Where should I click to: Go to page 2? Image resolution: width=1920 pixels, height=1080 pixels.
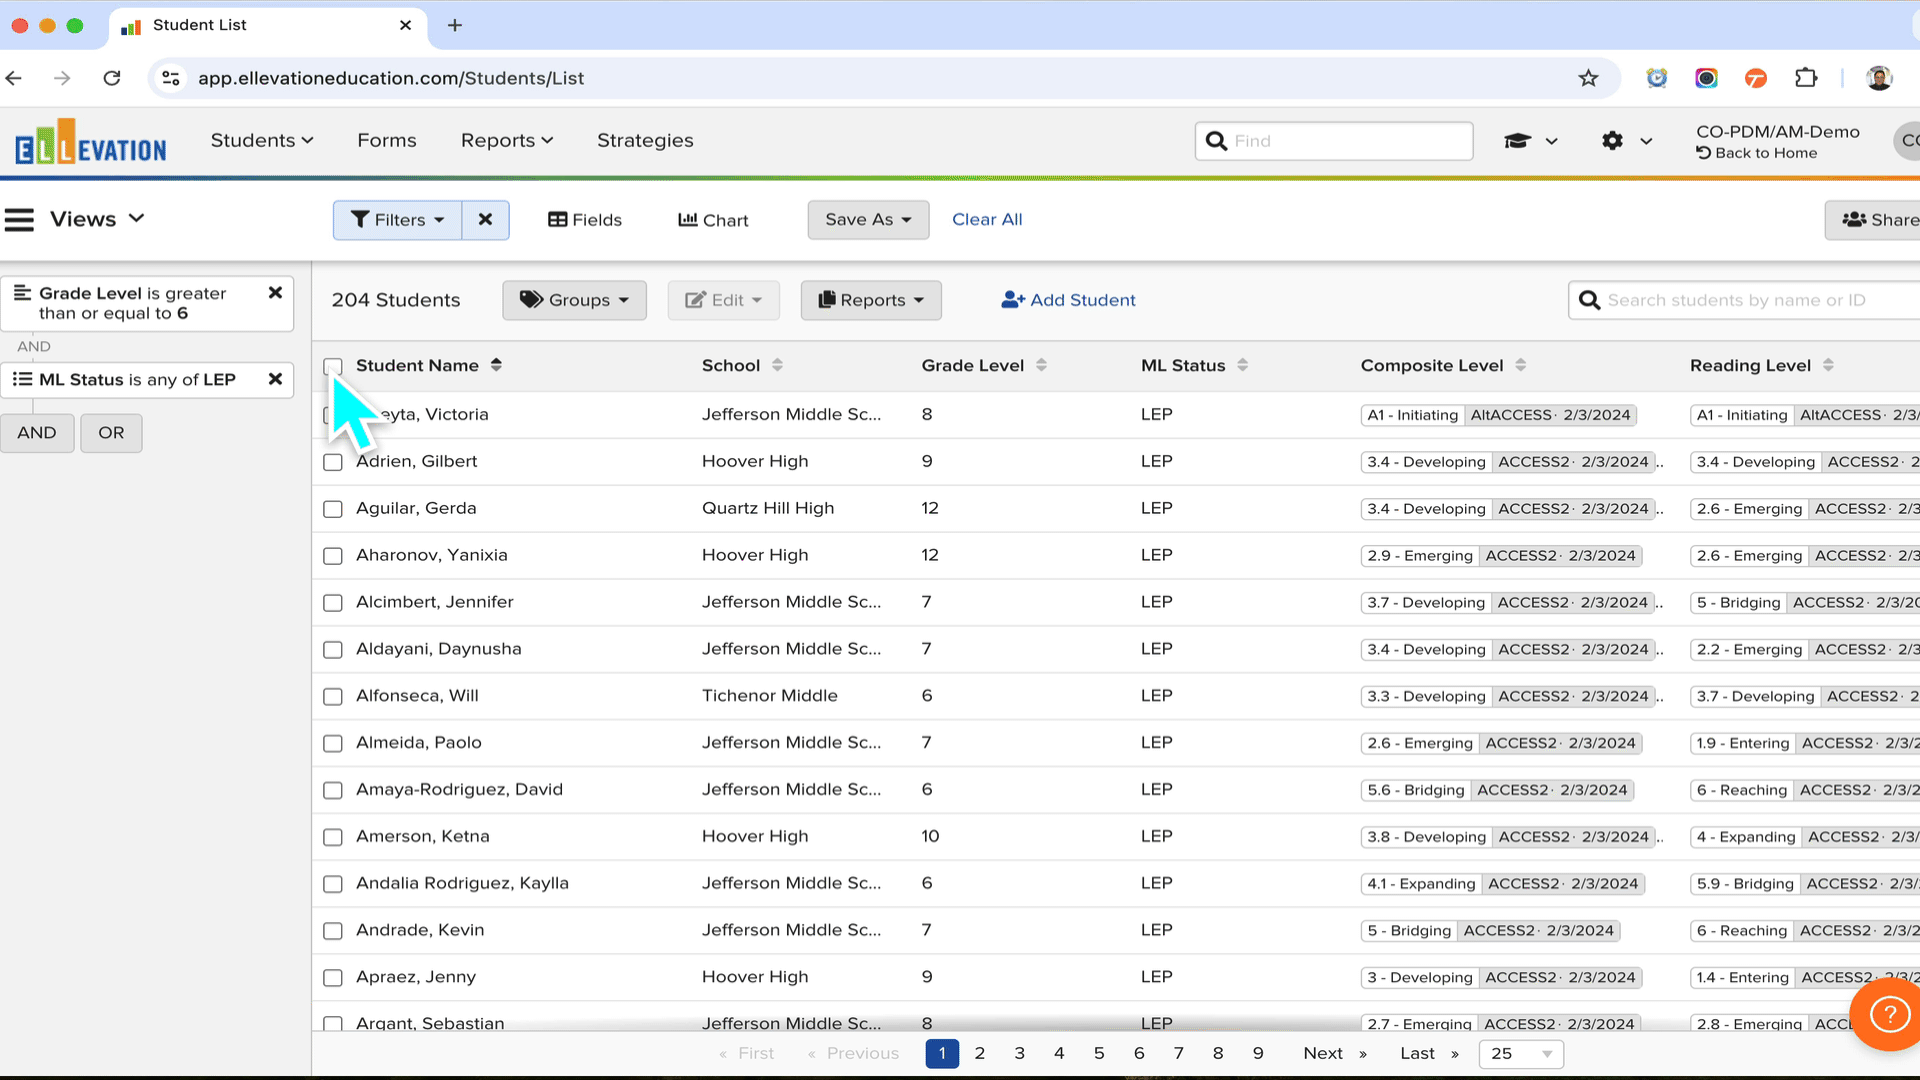[980, 1054]
